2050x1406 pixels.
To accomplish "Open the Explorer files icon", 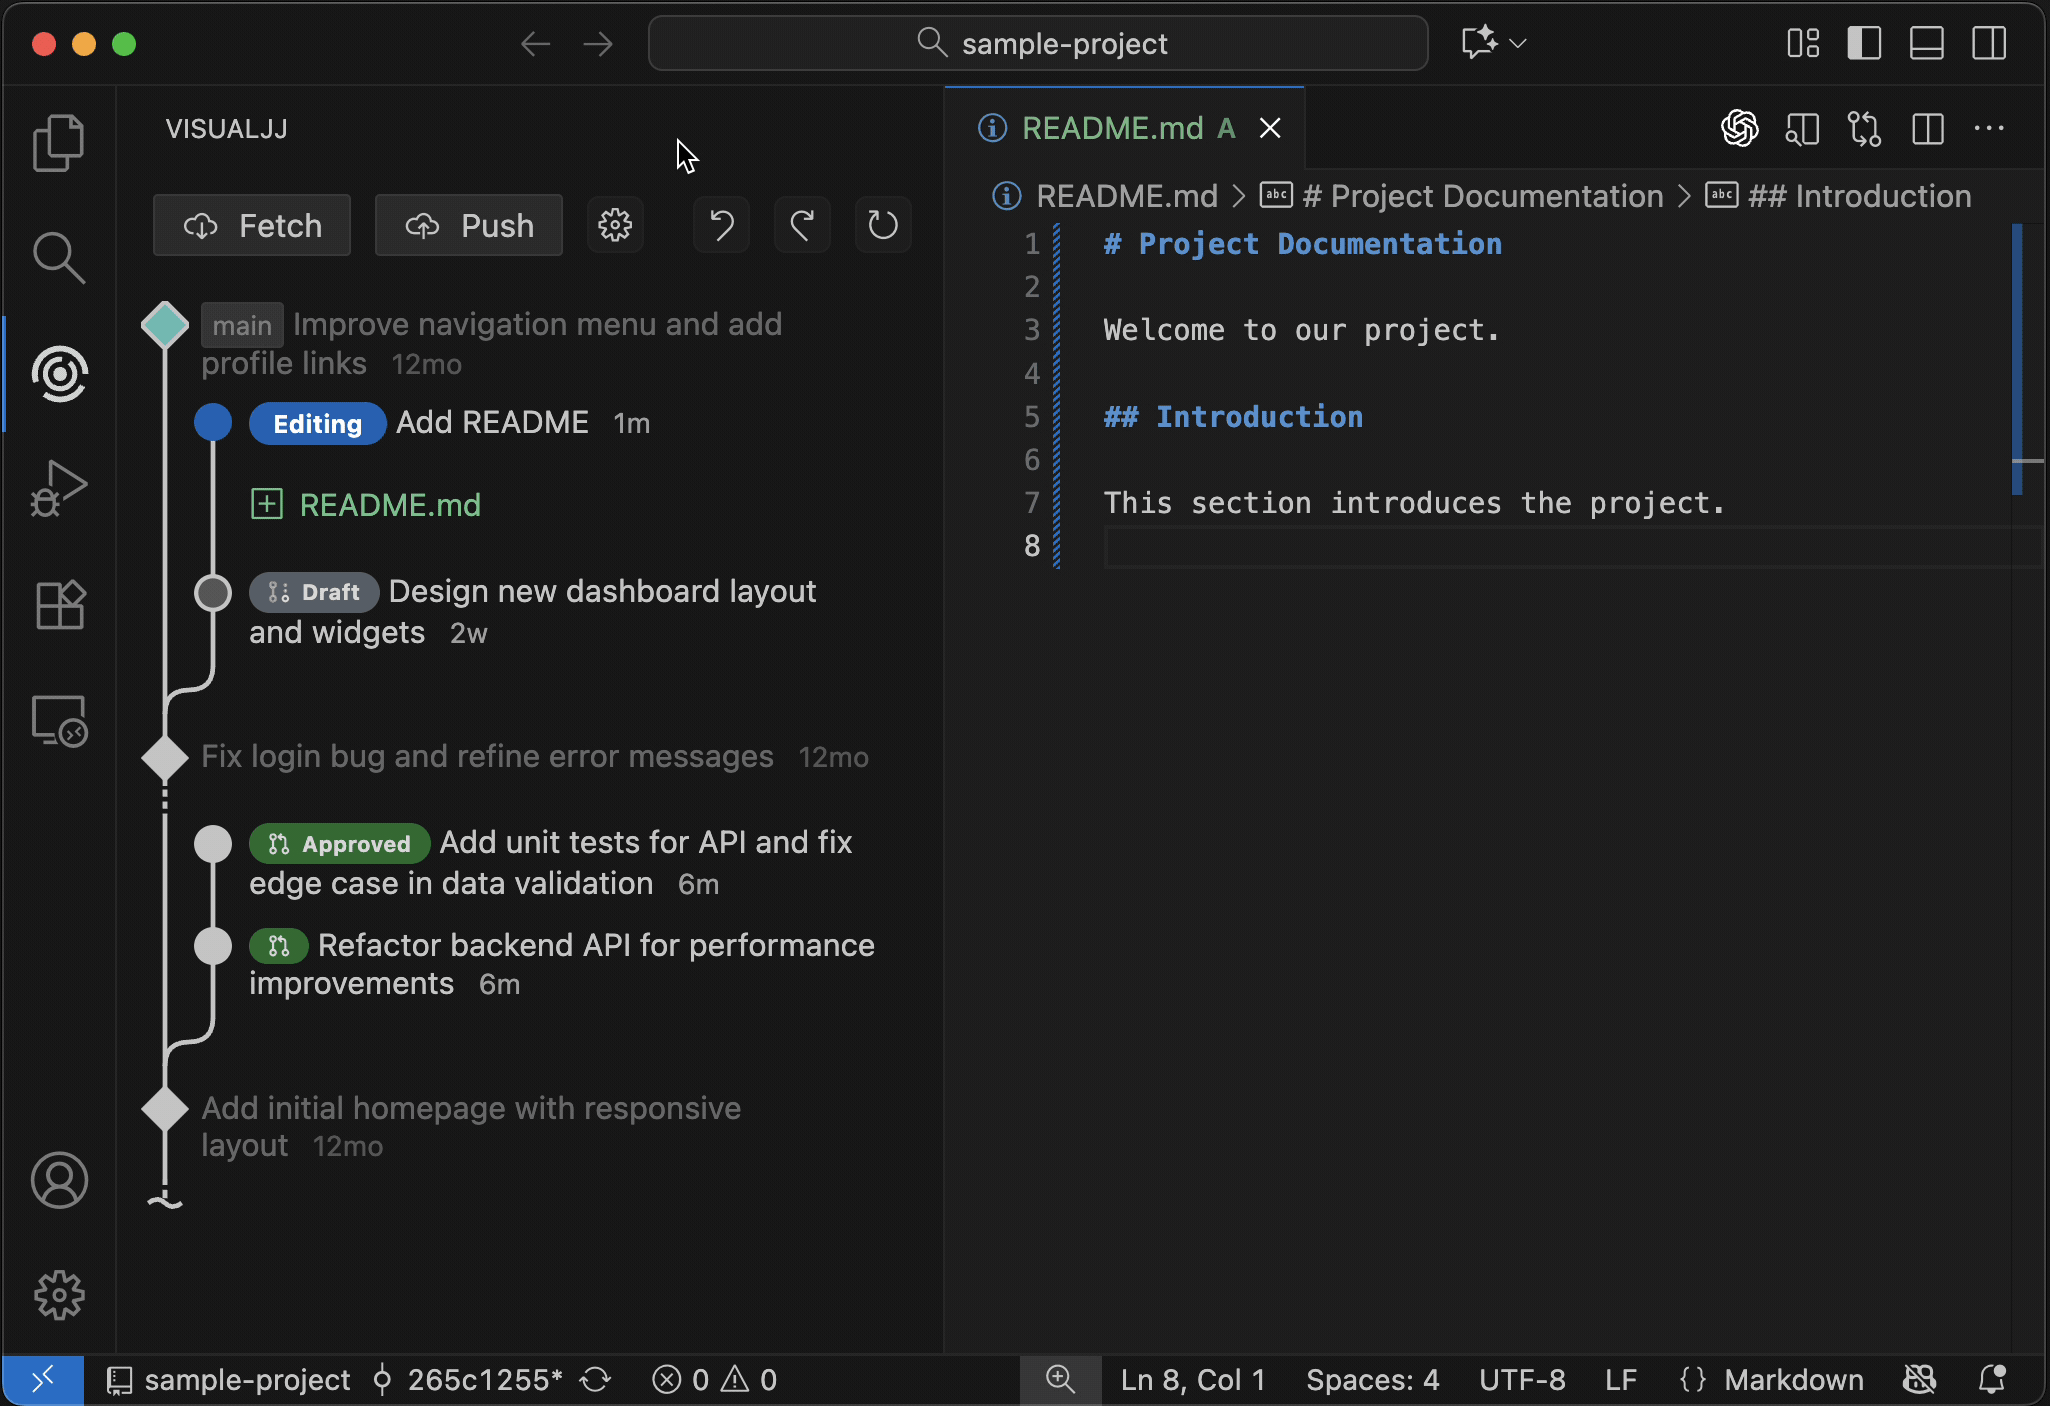I will coord(59,143).
